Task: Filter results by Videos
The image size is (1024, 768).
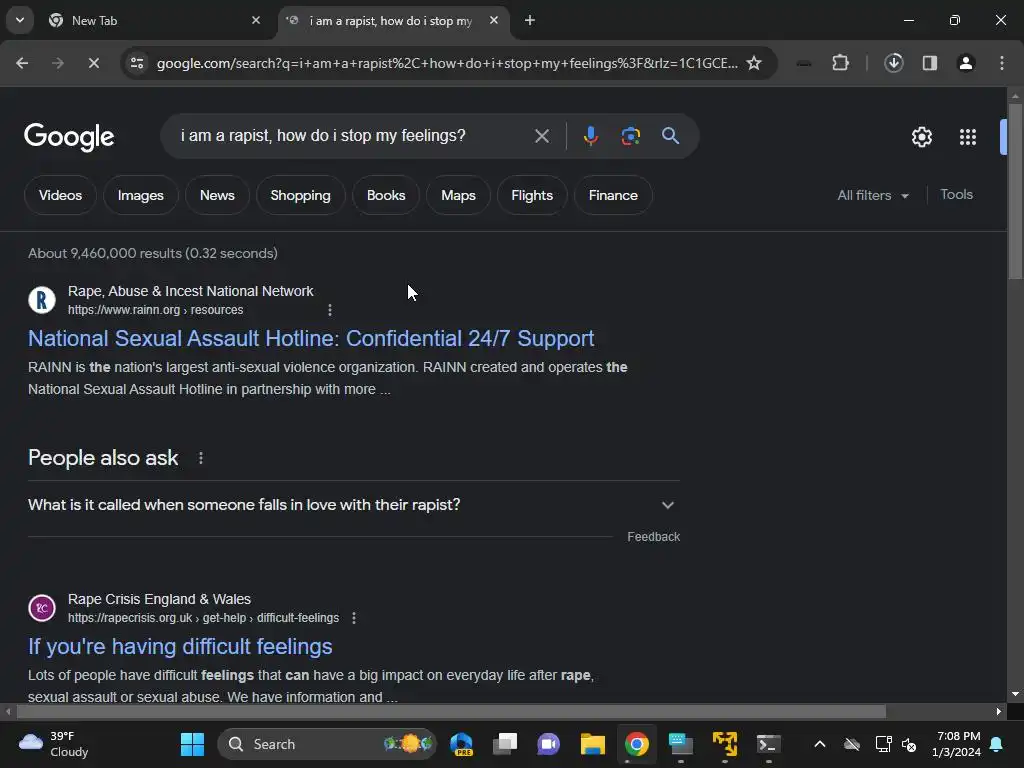Action: [60, 195]
